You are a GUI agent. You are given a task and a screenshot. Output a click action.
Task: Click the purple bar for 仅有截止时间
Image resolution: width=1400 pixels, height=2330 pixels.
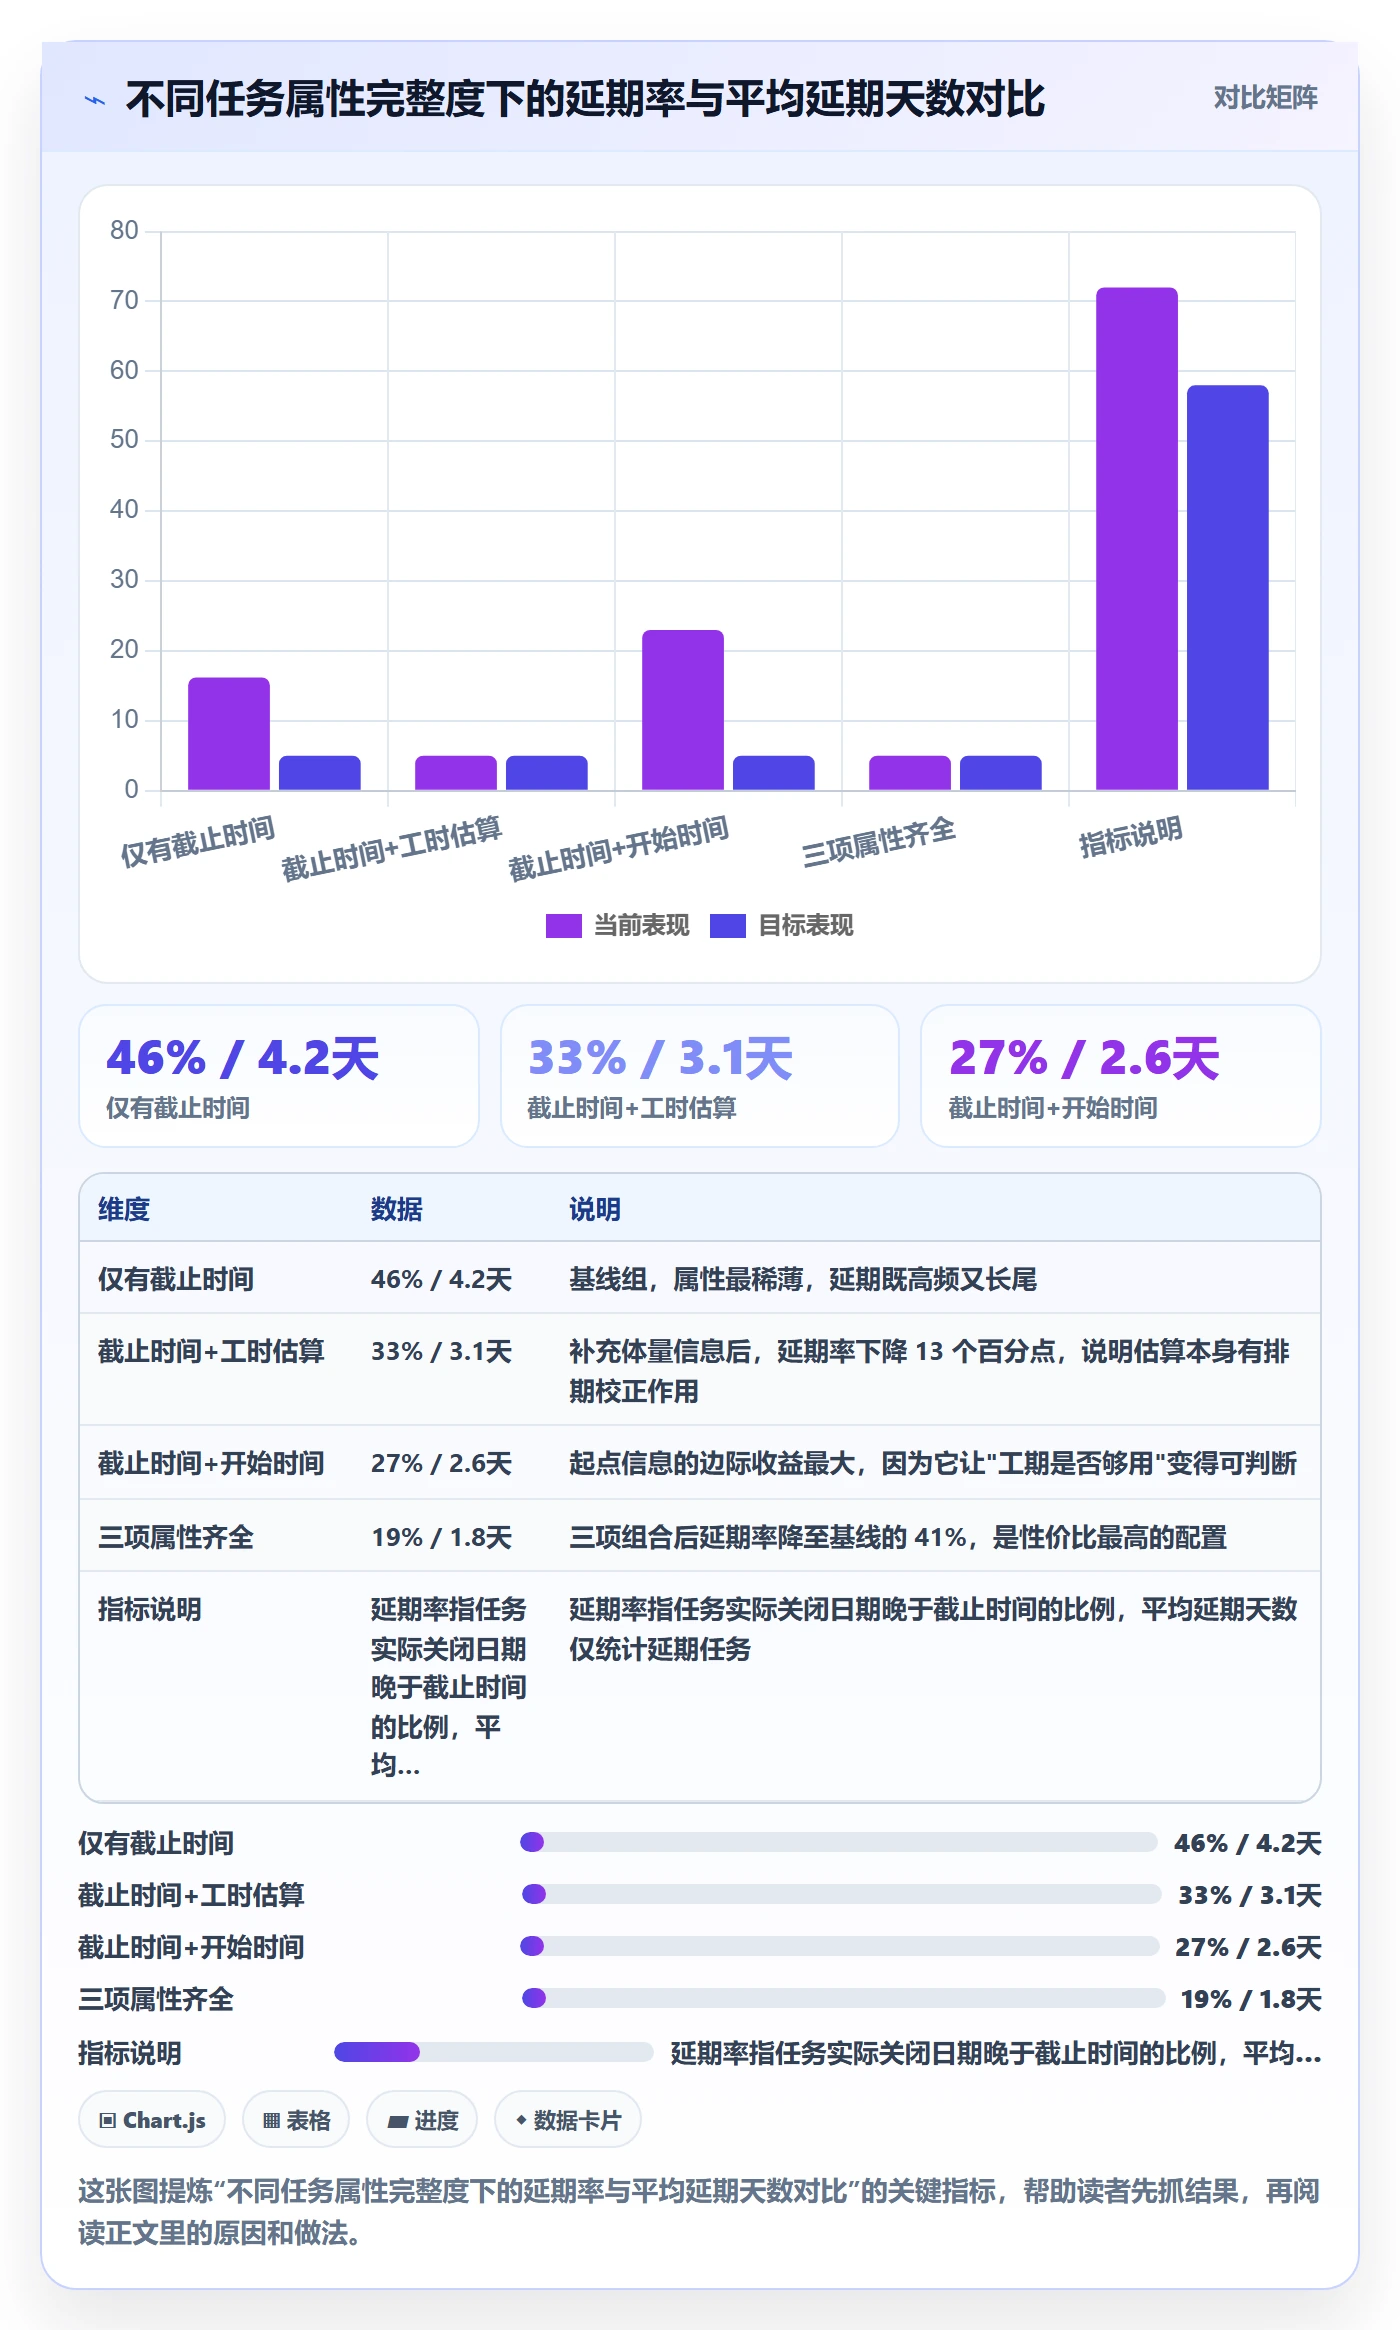pos(229,734)
